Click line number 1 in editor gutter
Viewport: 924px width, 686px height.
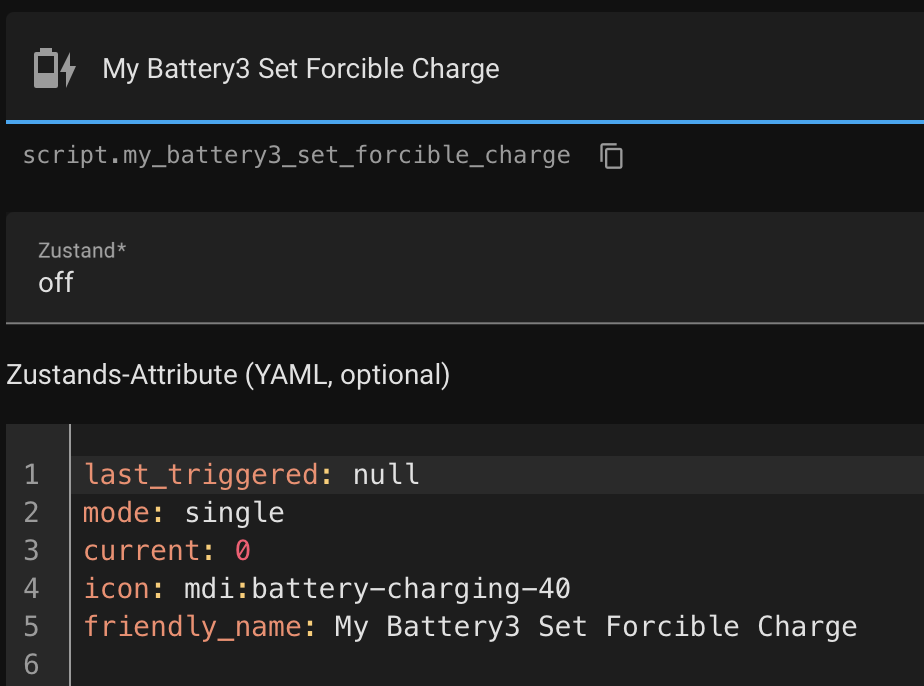[31, 474]
